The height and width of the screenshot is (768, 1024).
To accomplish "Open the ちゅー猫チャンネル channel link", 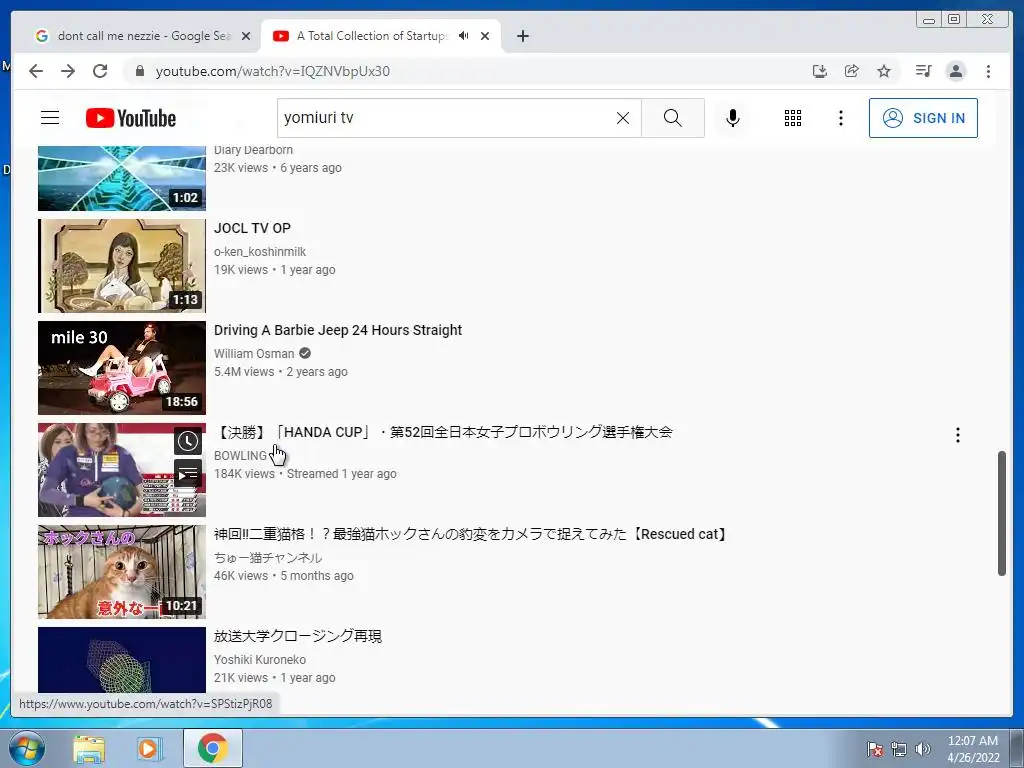I will click(268, 558).
